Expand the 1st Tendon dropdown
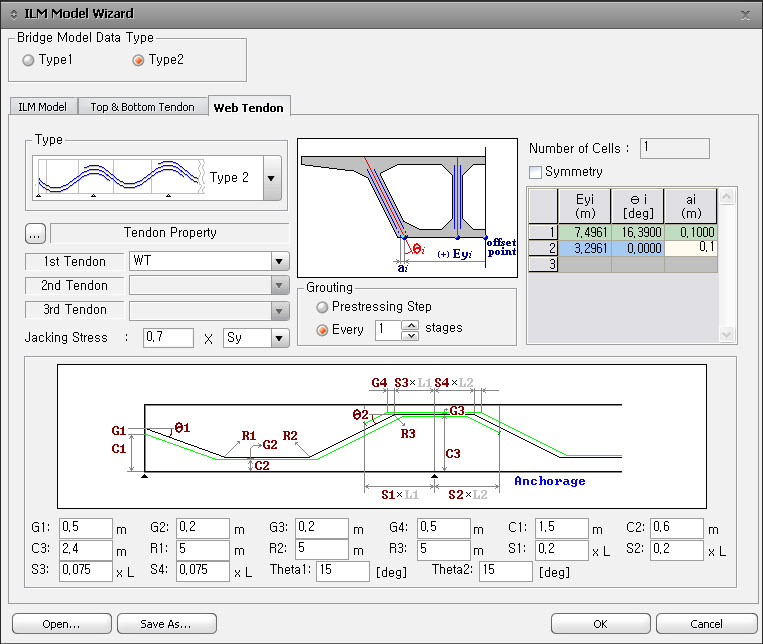The width and height of the screenshot is (763, 644). point(278,262)
